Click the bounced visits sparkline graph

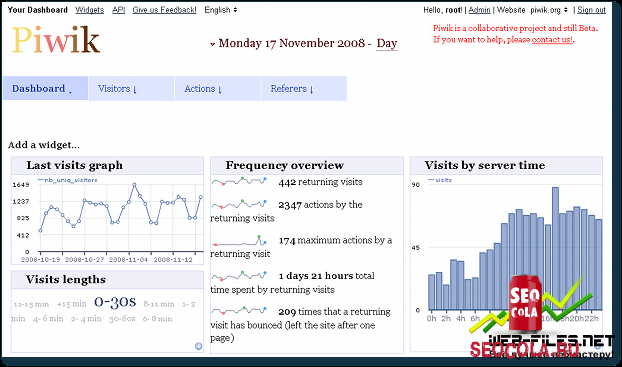click(239, 310)
